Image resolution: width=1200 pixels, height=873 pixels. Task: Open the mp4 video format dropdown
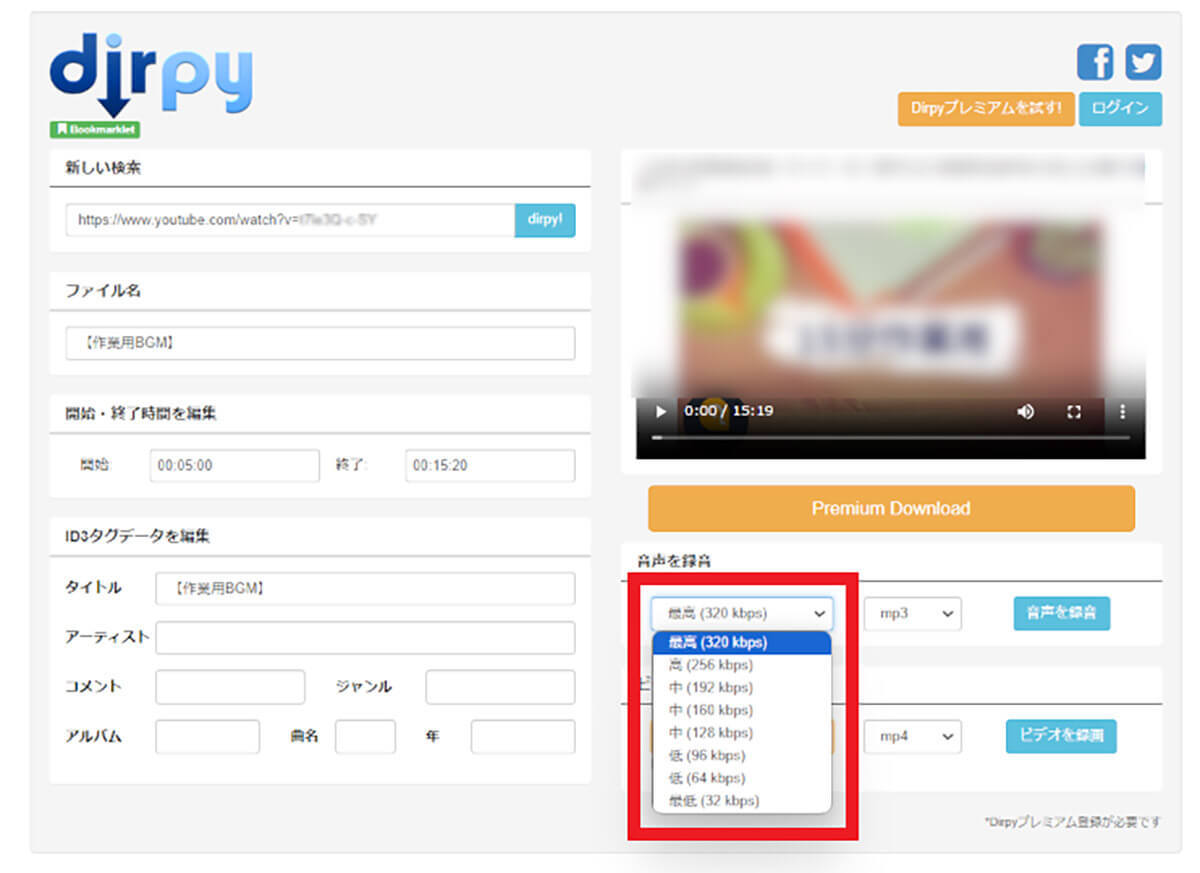(x=913, y=737)
